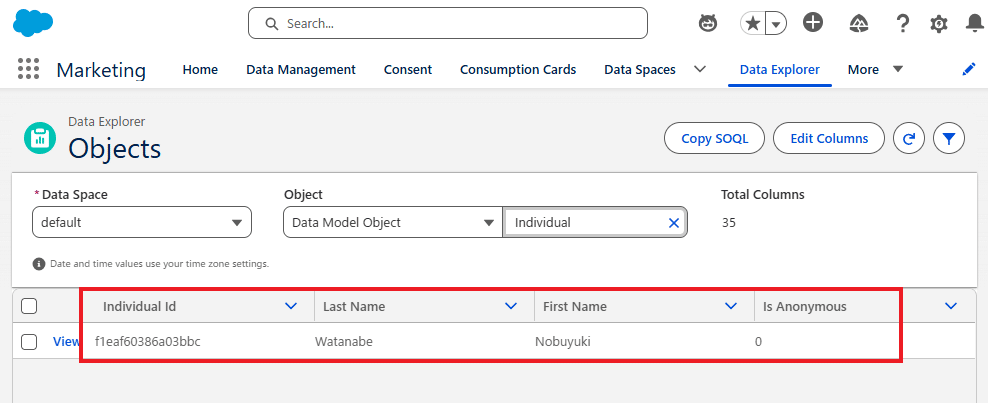988x403 pixels.
Task: Open the Notifications bell
Action: click(974, 24)
